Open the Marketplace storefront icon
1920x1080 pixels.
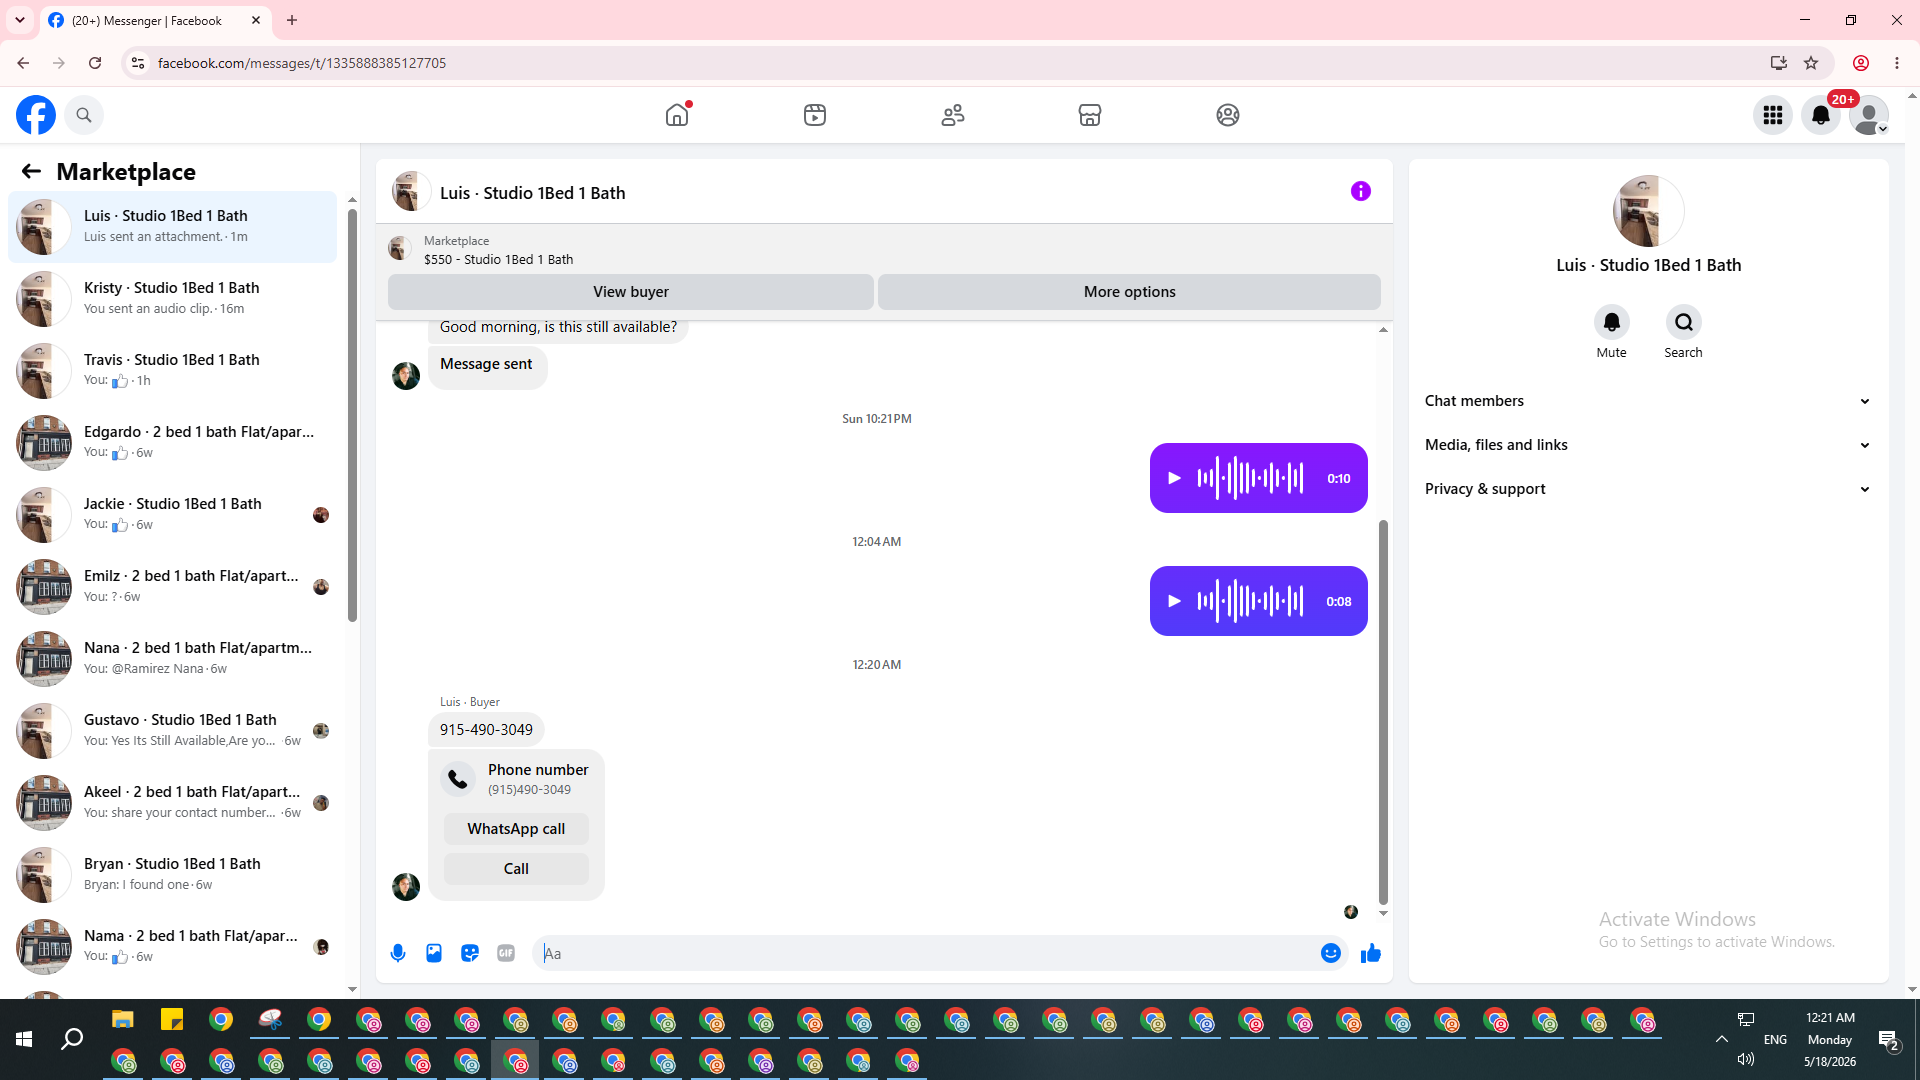point(1090,115)
